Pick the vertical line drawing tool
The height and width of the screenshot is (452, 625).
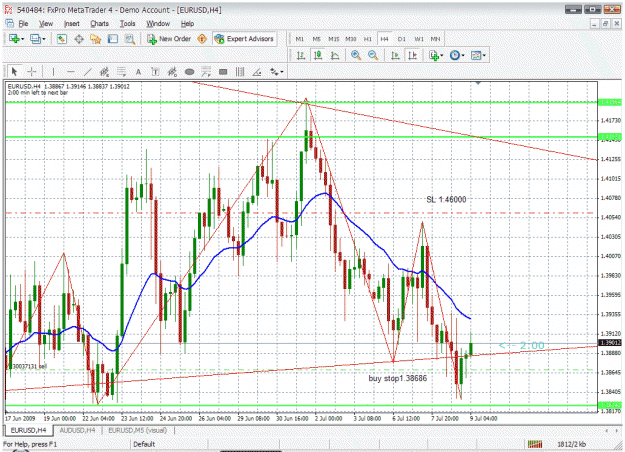point(53,72)
